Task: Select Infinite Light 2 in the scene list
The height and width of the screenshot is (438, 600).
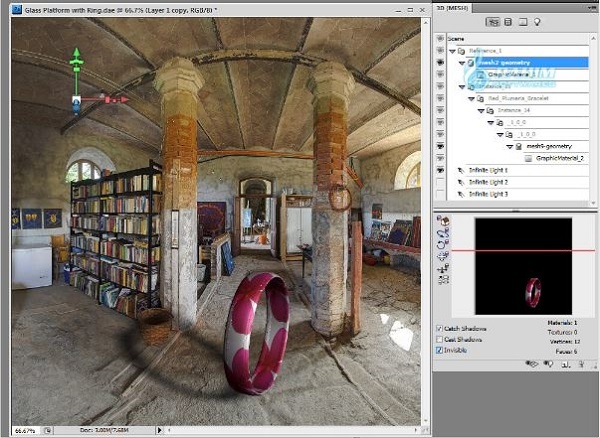Action: click(x=488, y=182)
